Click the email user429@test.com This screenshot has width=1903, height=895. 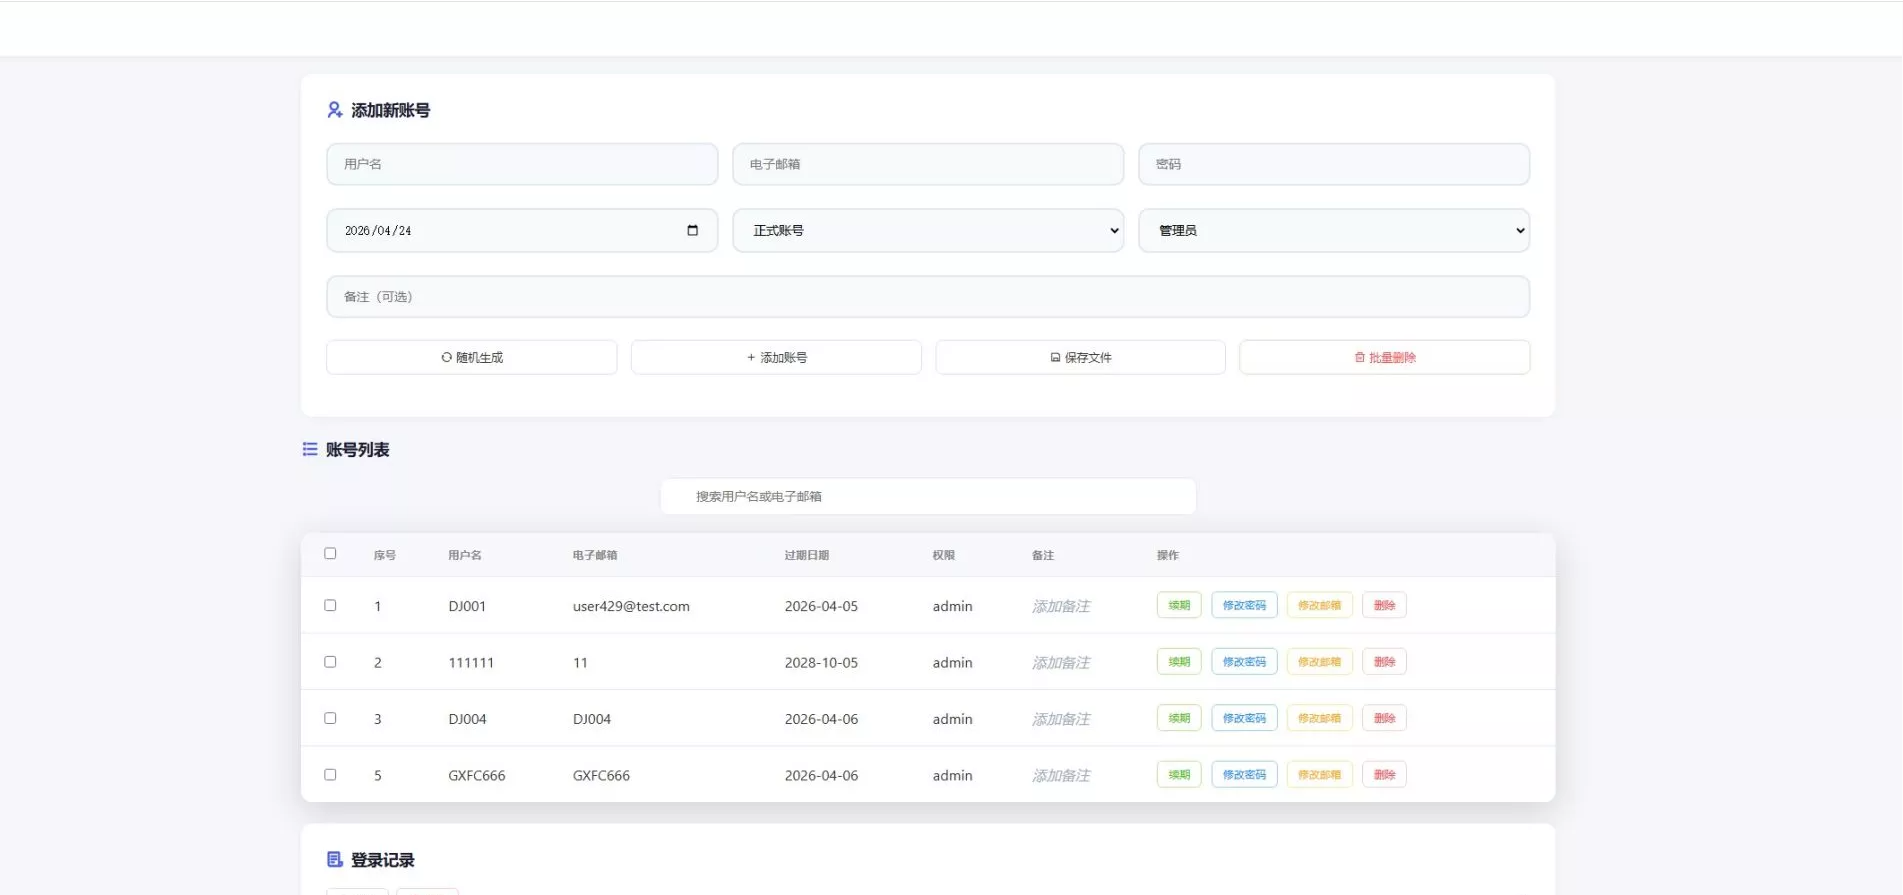click(631, 606)
